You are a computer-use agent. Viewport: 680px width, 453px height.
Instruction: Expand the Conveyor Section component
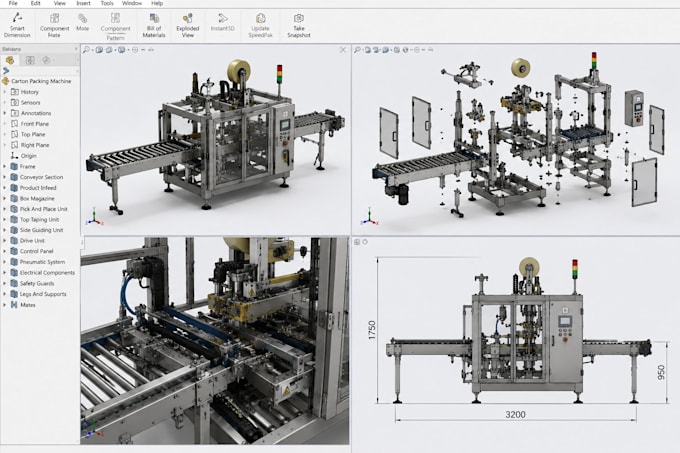5,177
